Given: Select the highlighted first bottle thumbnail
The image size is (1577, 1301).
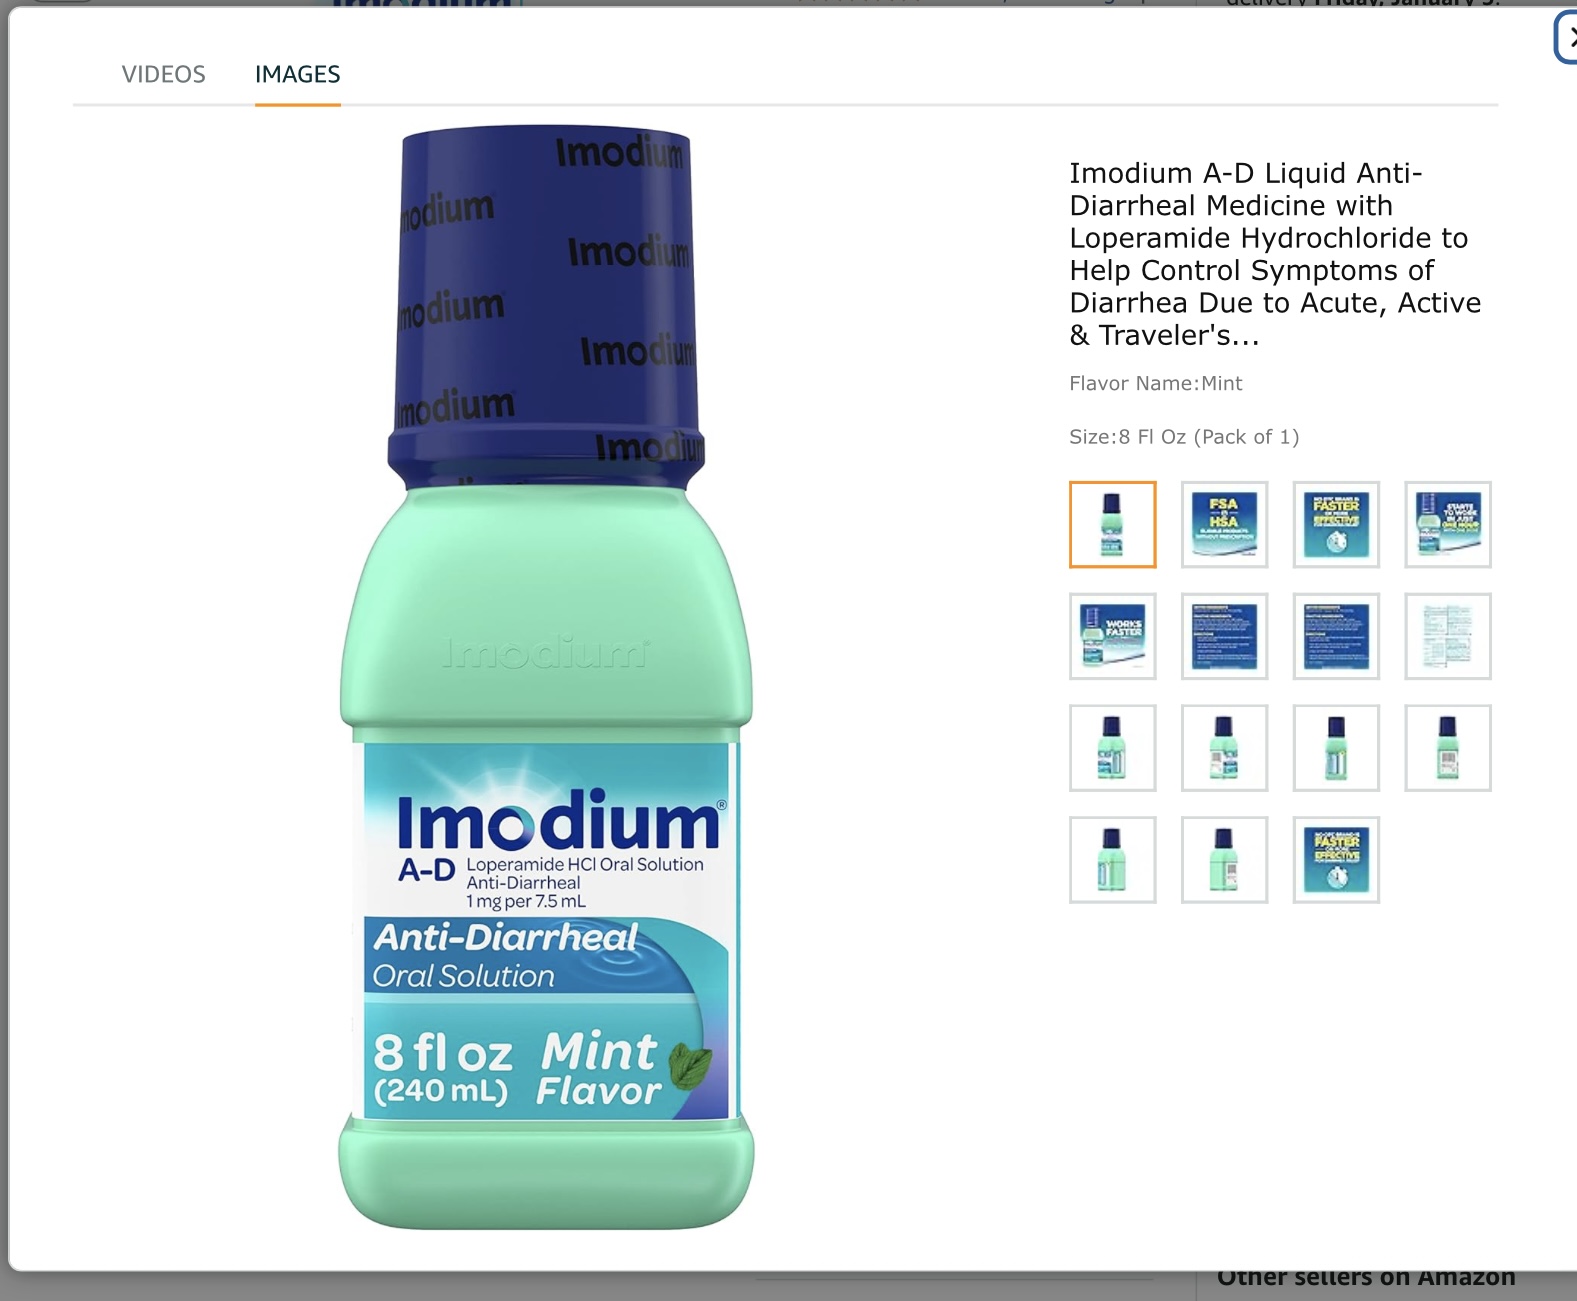Looking at the screenshot, I should point(1112,524).
